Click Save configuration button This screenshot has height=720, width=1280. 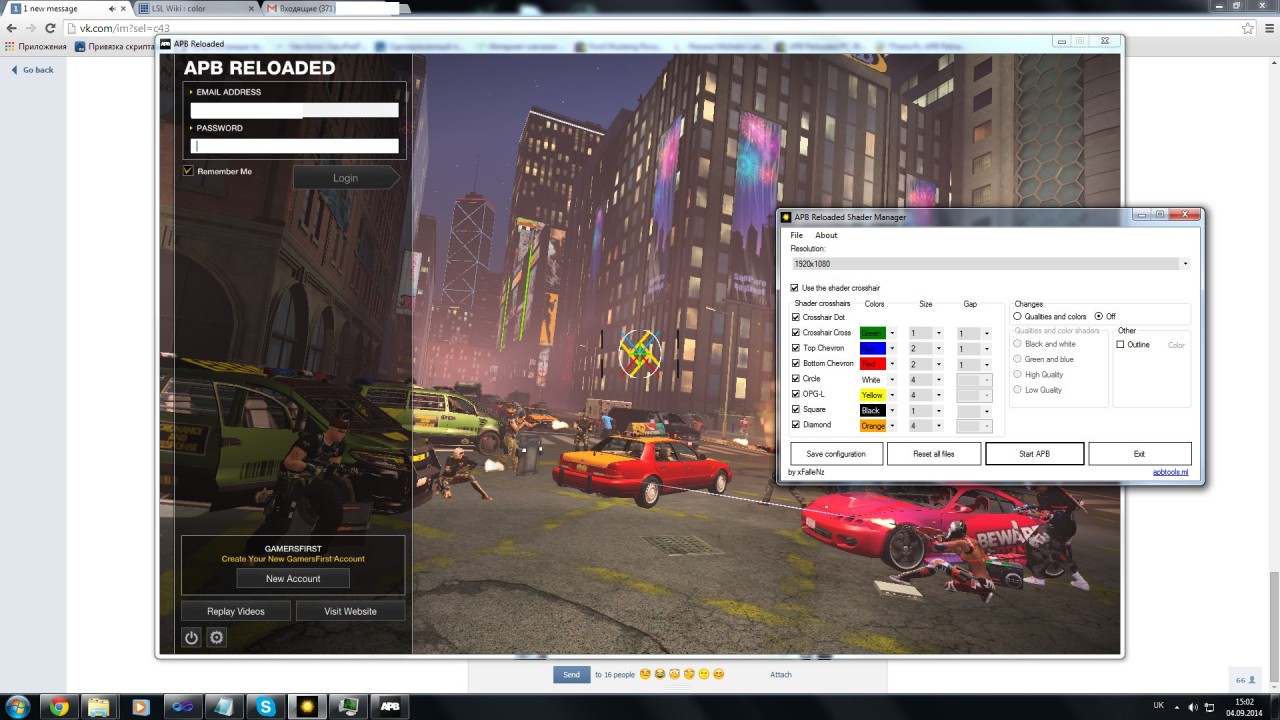[836, 454]
